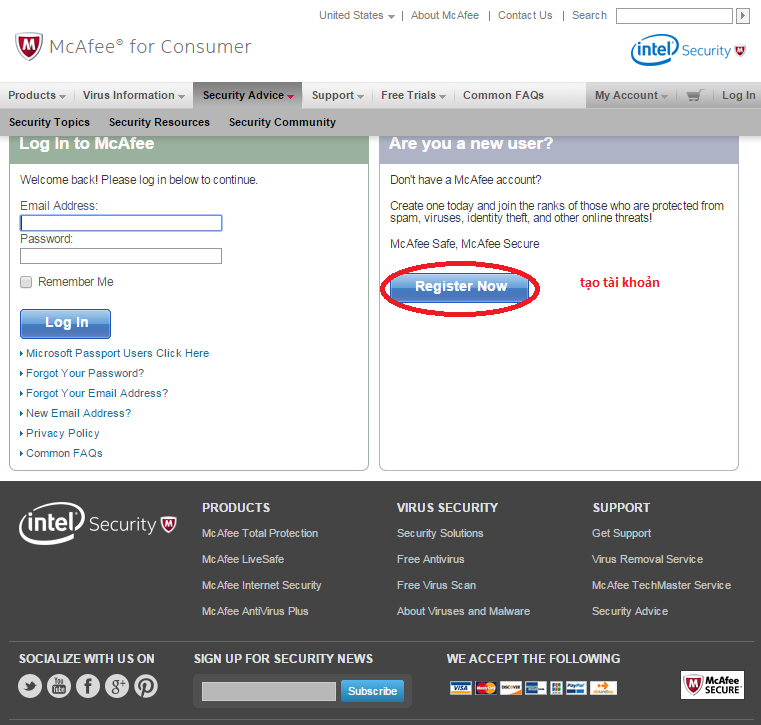This screenshot has width=761, height=725.
Task: Click the JCB card icon
Action: 556,688
